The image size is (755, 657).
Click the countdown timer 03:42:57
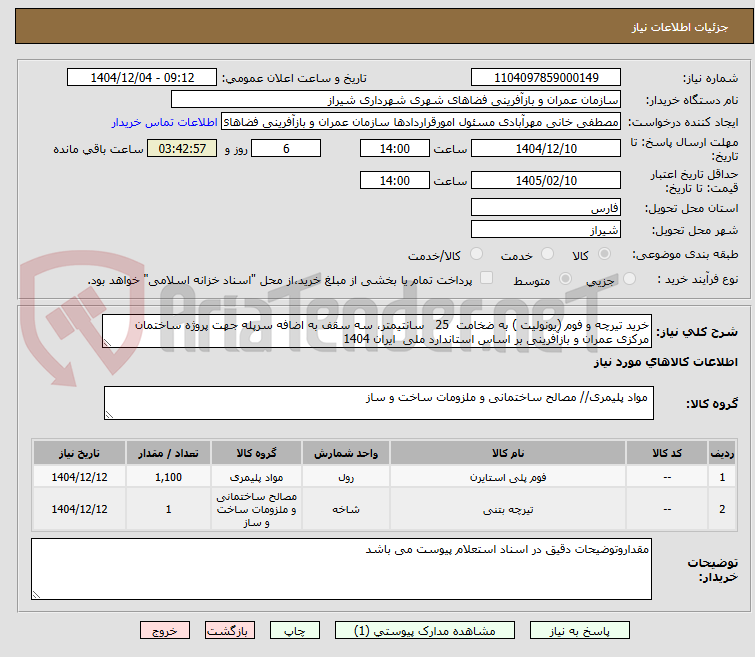(182, 148)
